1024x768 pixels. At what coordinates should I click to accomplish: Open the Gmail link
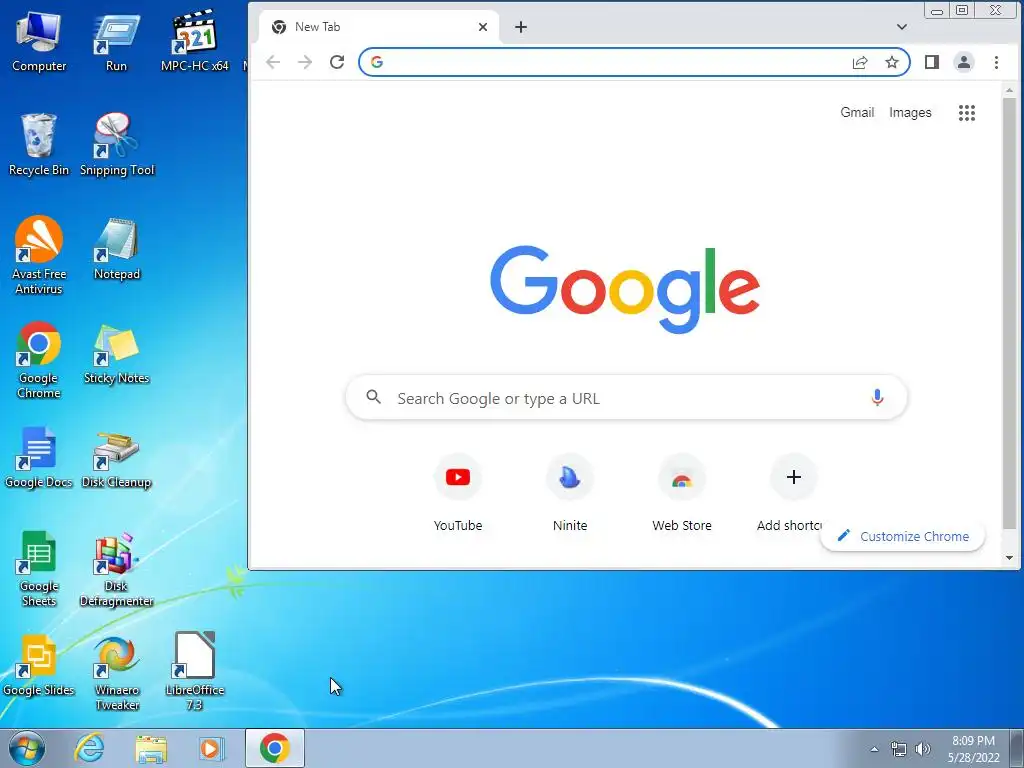click(857, 112)
